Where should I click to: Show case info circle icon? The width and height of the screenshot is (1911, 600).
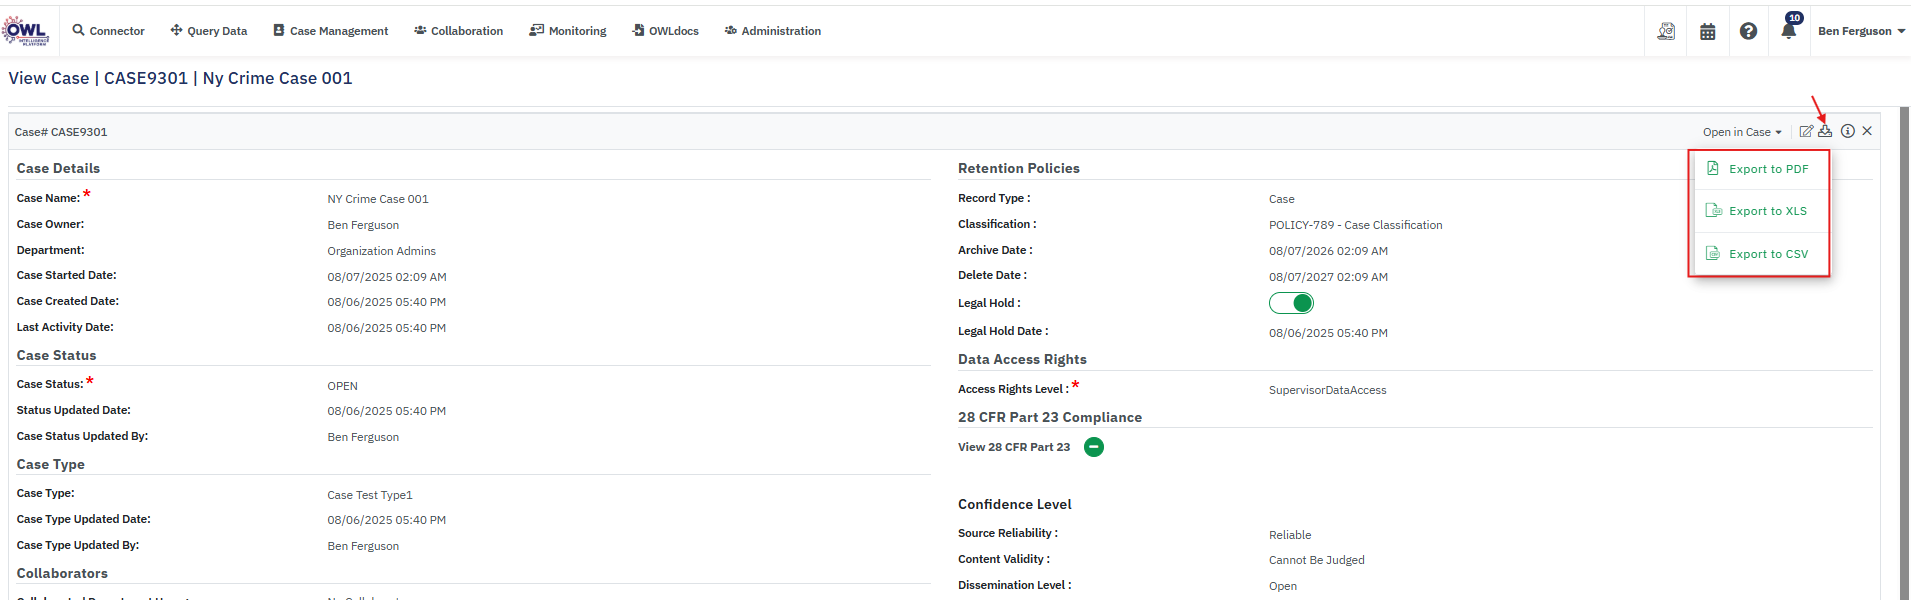1848,131
